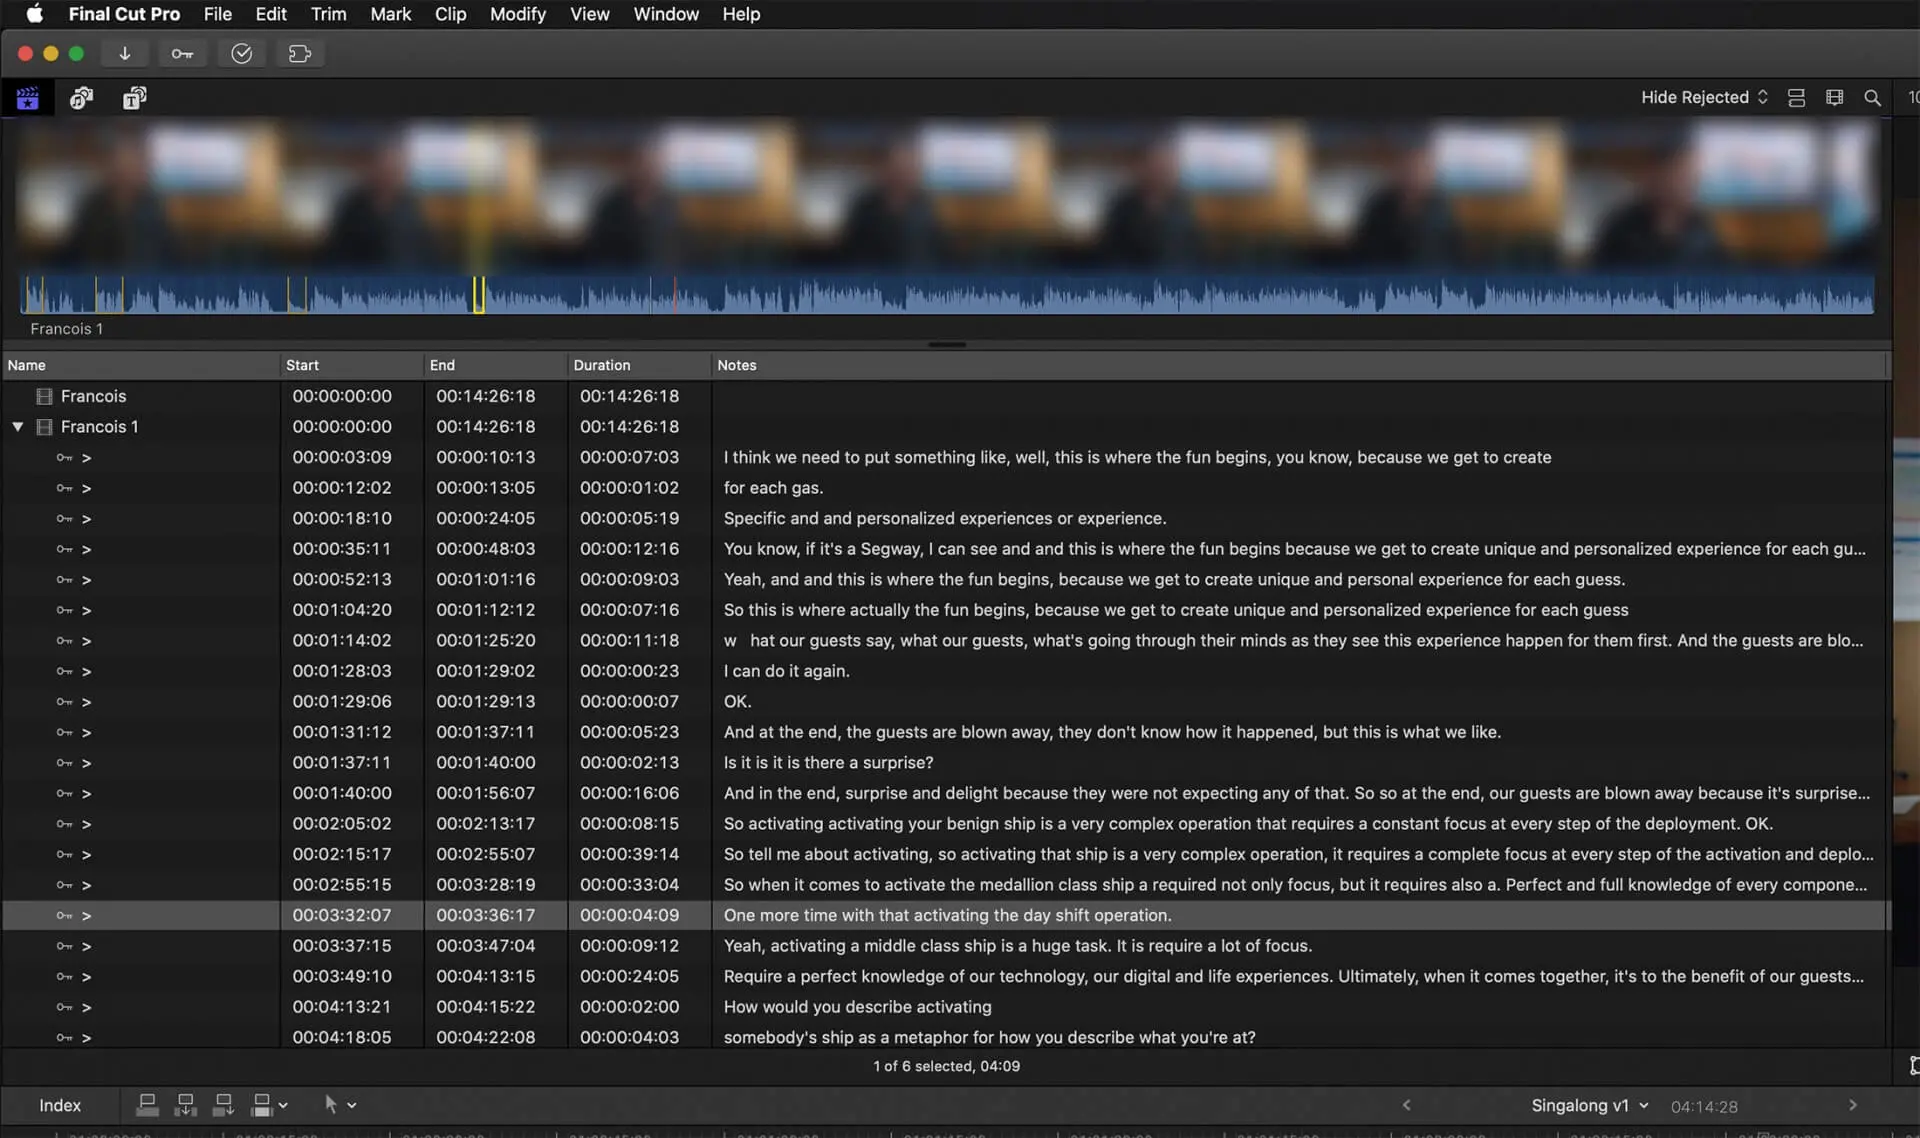
Task: Open the Trim menu
Action: tap(328, 14)
